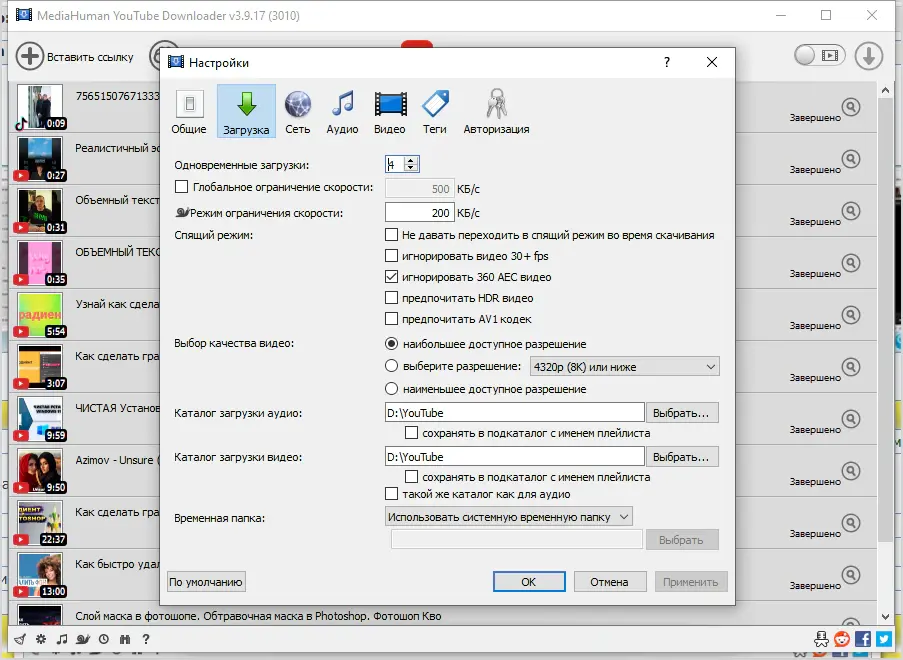Select lowest available resolution radio
Viewport: 903px width, 660px height.
click(391, 389)
